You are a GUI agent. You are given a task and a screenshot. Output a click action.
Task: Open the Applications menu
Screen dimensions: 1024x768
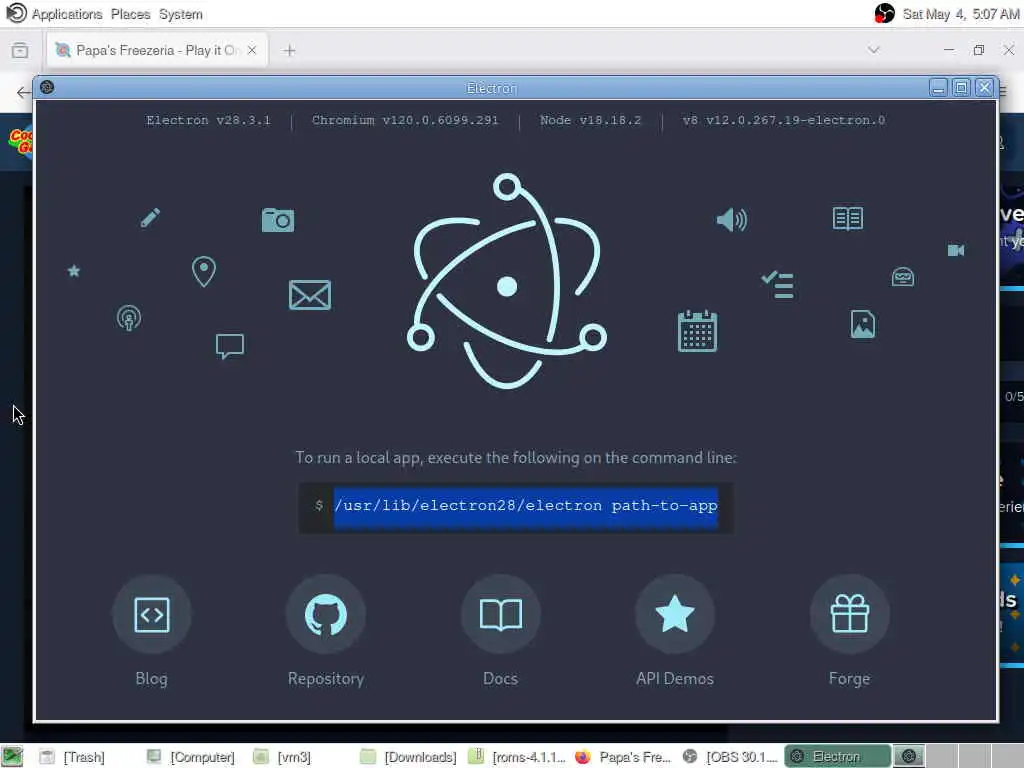point(67,14)
